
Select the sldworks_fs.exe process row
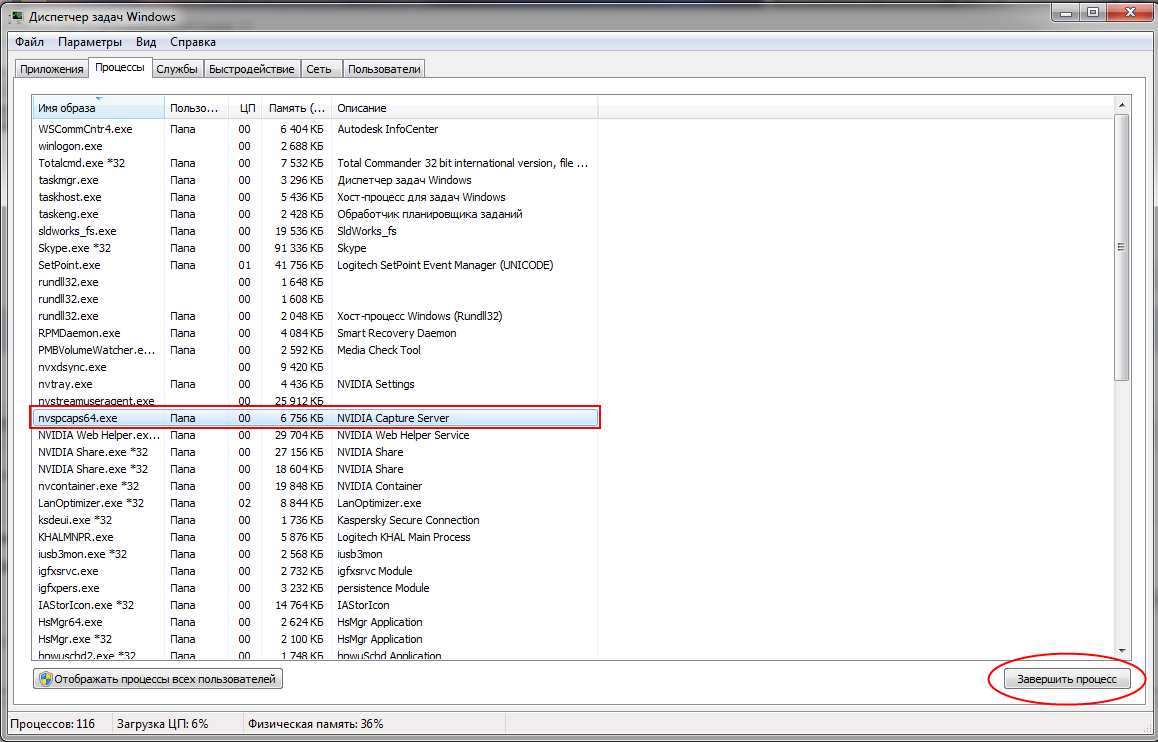coord(315,231)
